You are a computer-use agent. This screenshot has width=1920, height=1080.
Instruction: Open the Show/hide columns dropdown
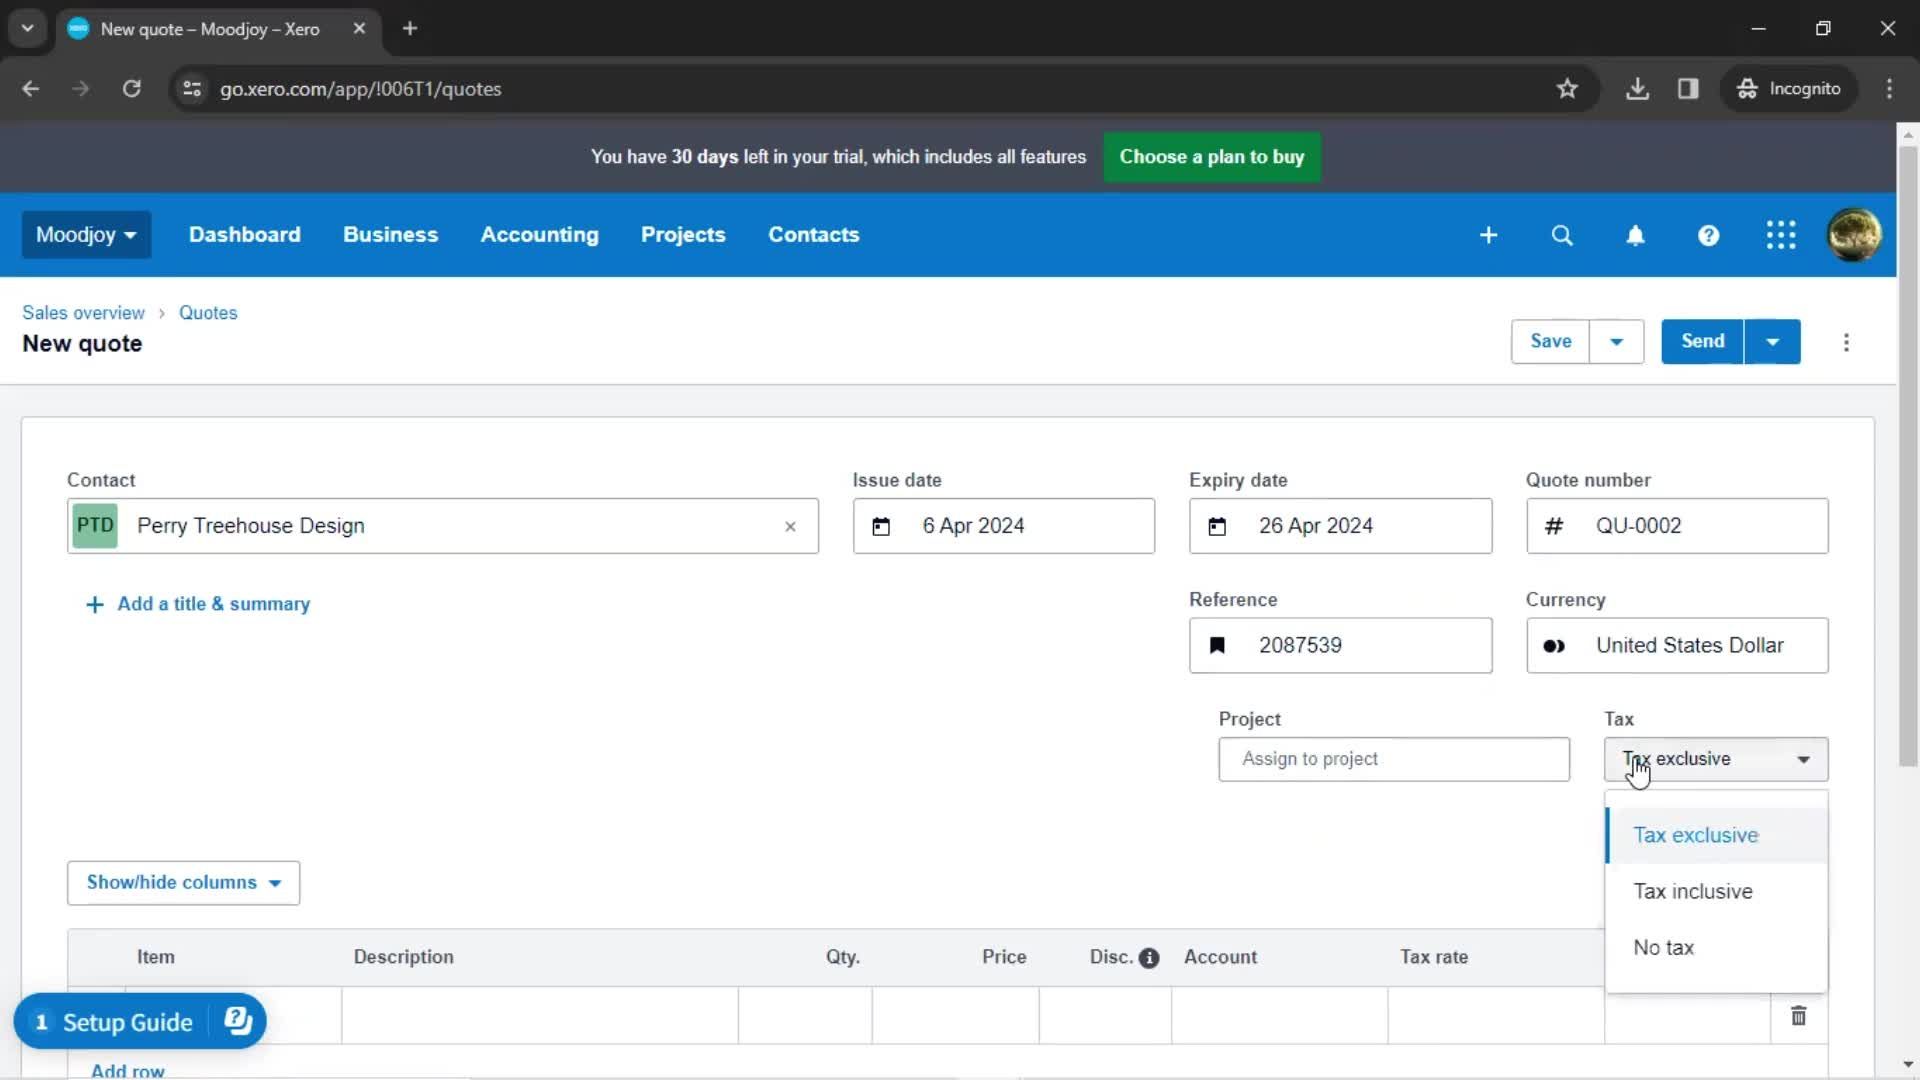183,883
